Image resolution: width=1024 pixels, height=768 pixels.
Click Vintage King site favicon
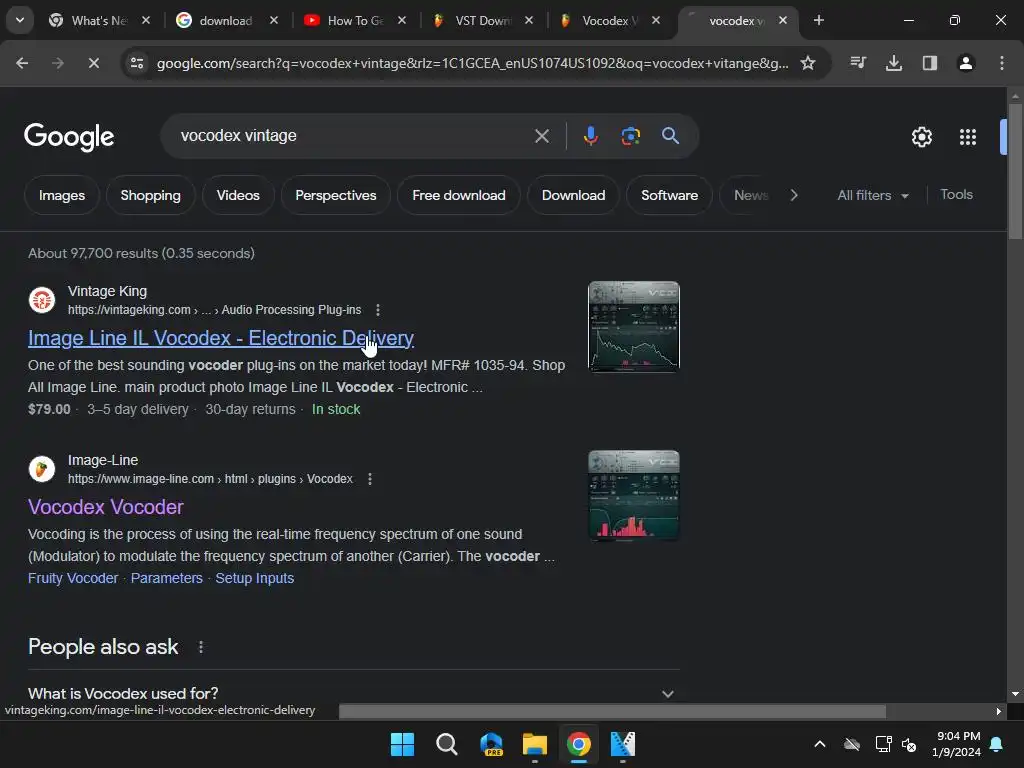click(42, 300)
